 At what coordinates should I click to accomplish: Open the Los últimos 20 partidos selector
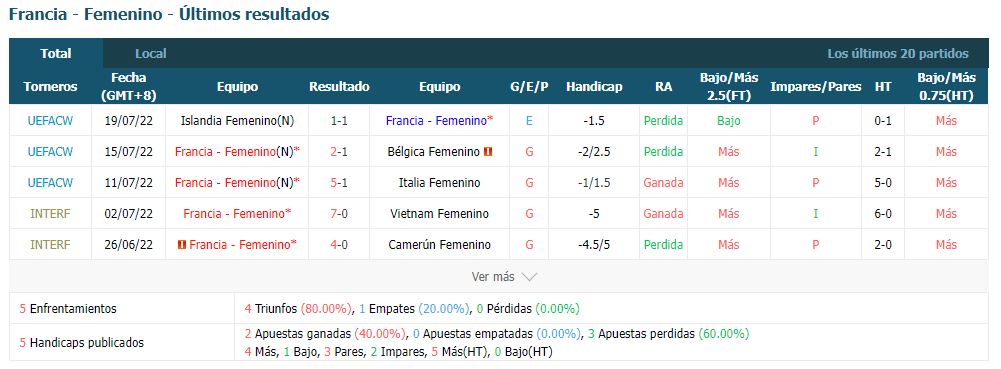click(x=898, y=54)
